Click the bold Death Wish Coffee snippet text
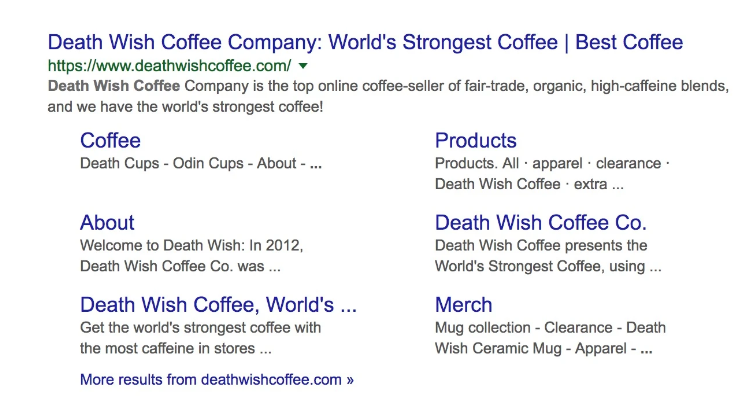754x410 pixels. click(x=114, y=86)
